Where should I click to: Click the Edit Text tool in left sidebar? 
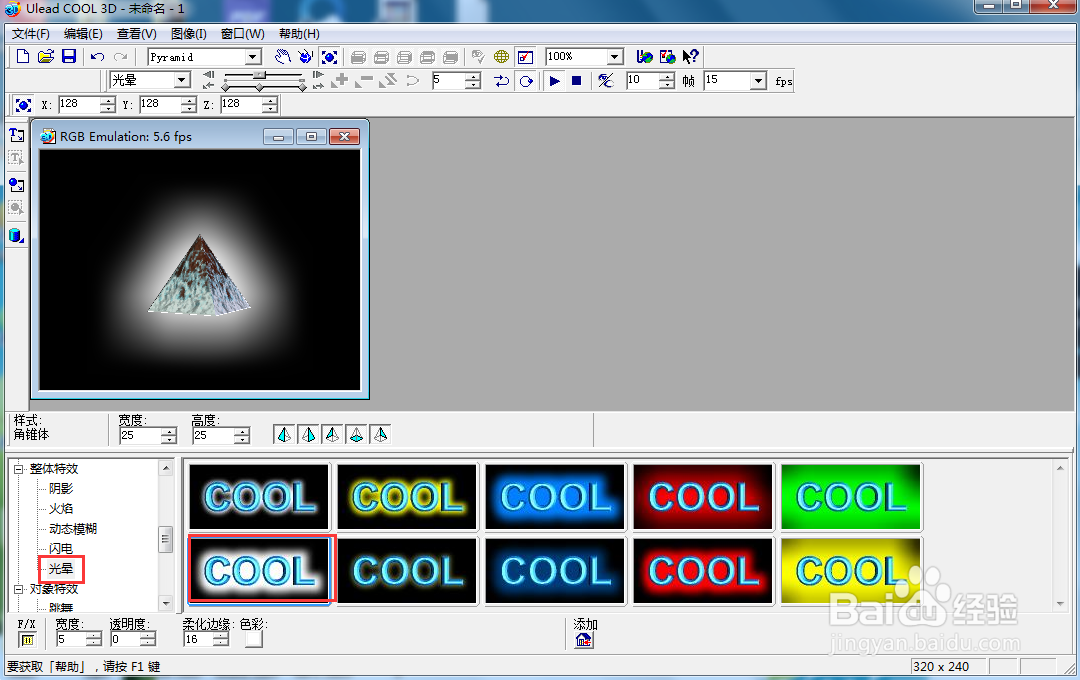coord(17,158)
